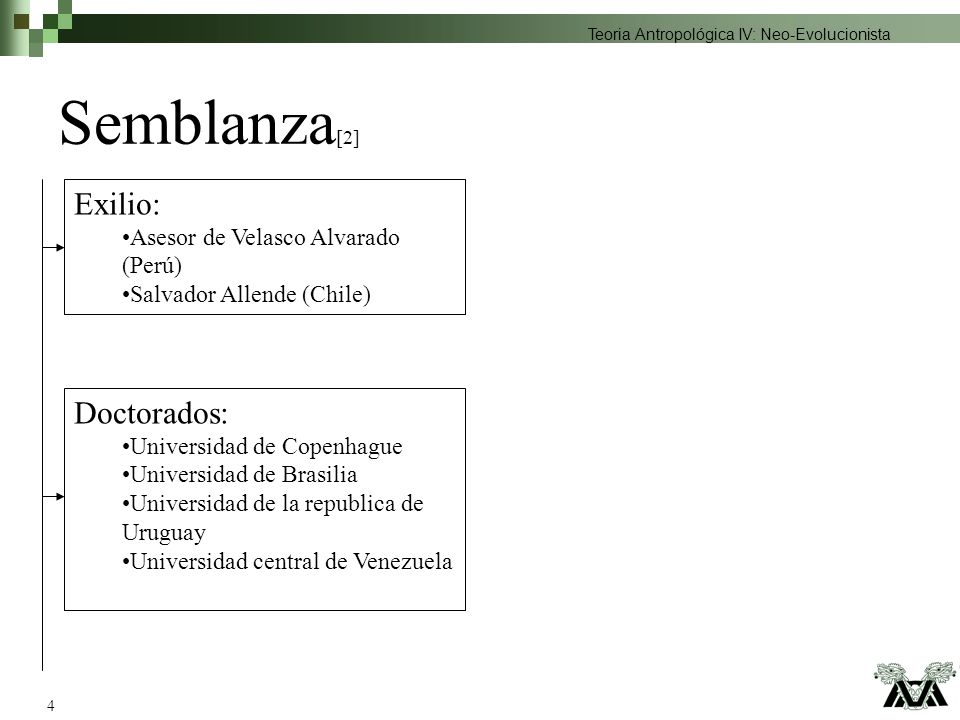Click the header 'Teoria Antropológica IV: Neo-Evolucionista'
The height and width of the screenshot is (720, 960).
739,34
